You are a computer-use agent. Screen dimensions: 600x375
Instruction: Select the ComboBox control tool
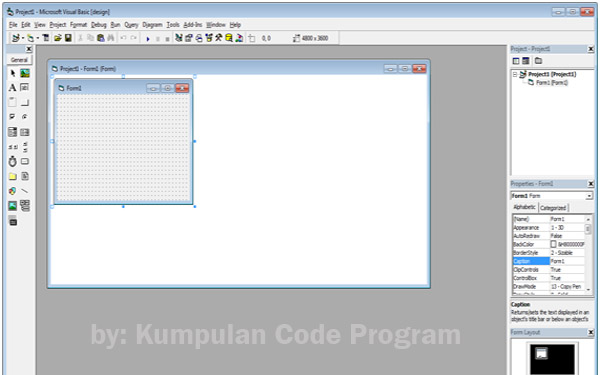13,132
